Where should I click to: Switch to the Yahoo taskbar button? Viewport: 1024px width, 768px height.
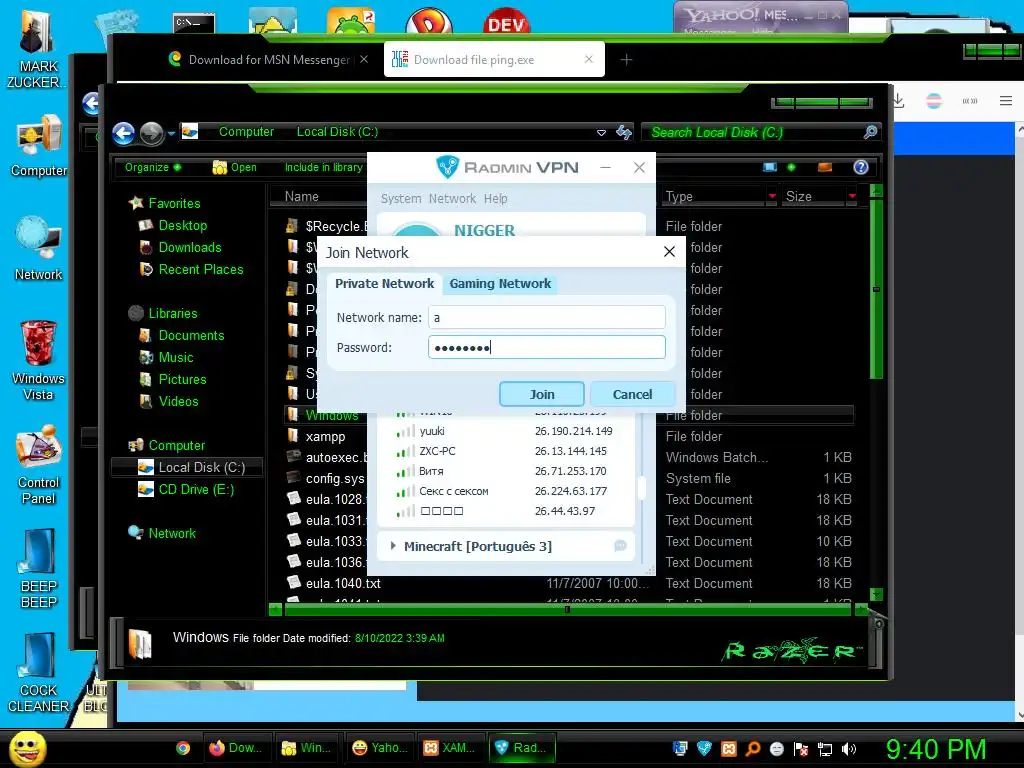[x=380, y=748]
